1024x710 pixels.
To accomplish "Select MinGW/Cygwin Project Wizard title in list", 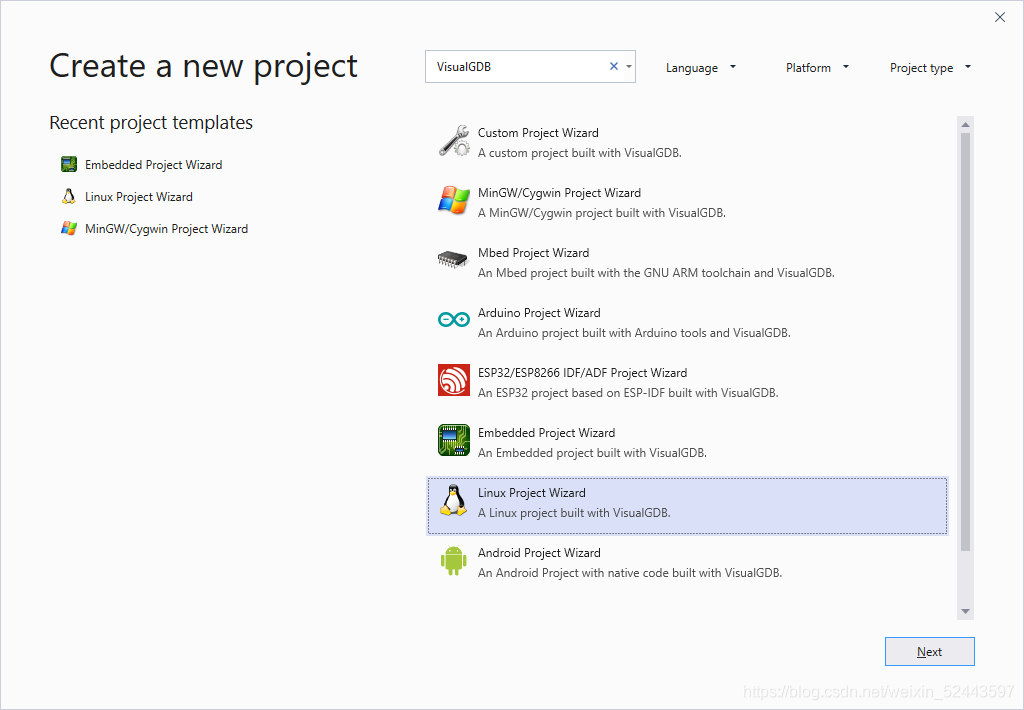I will 560,193.
